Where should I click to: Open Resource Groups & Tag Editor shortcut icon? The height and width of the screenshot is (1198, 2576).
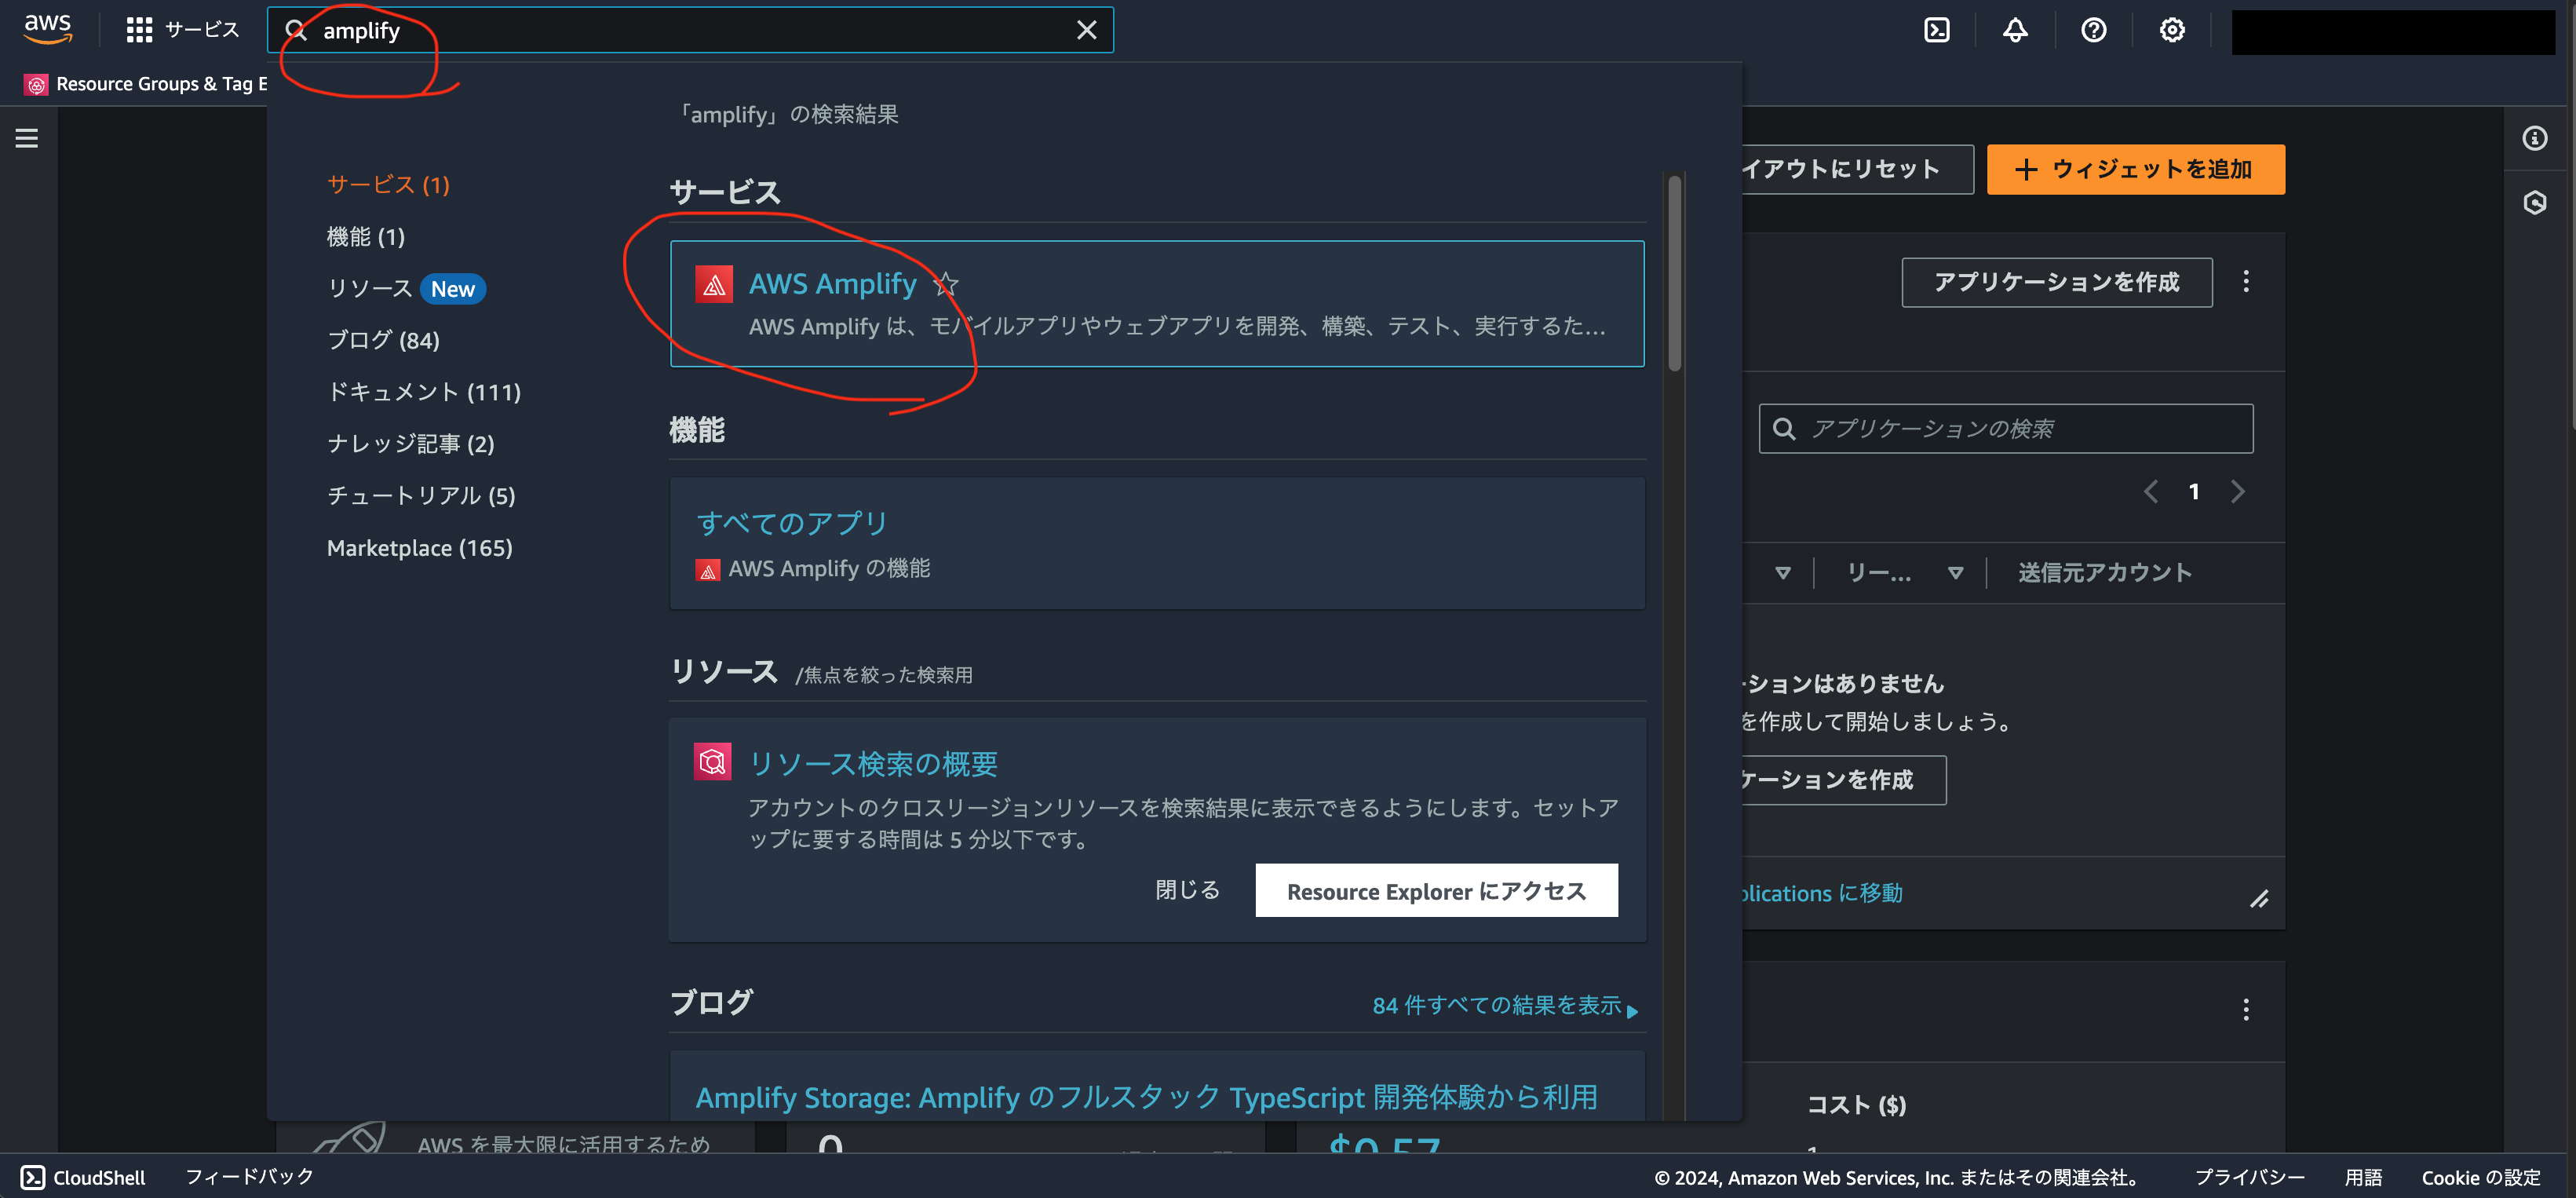click(x=36, y=84)
